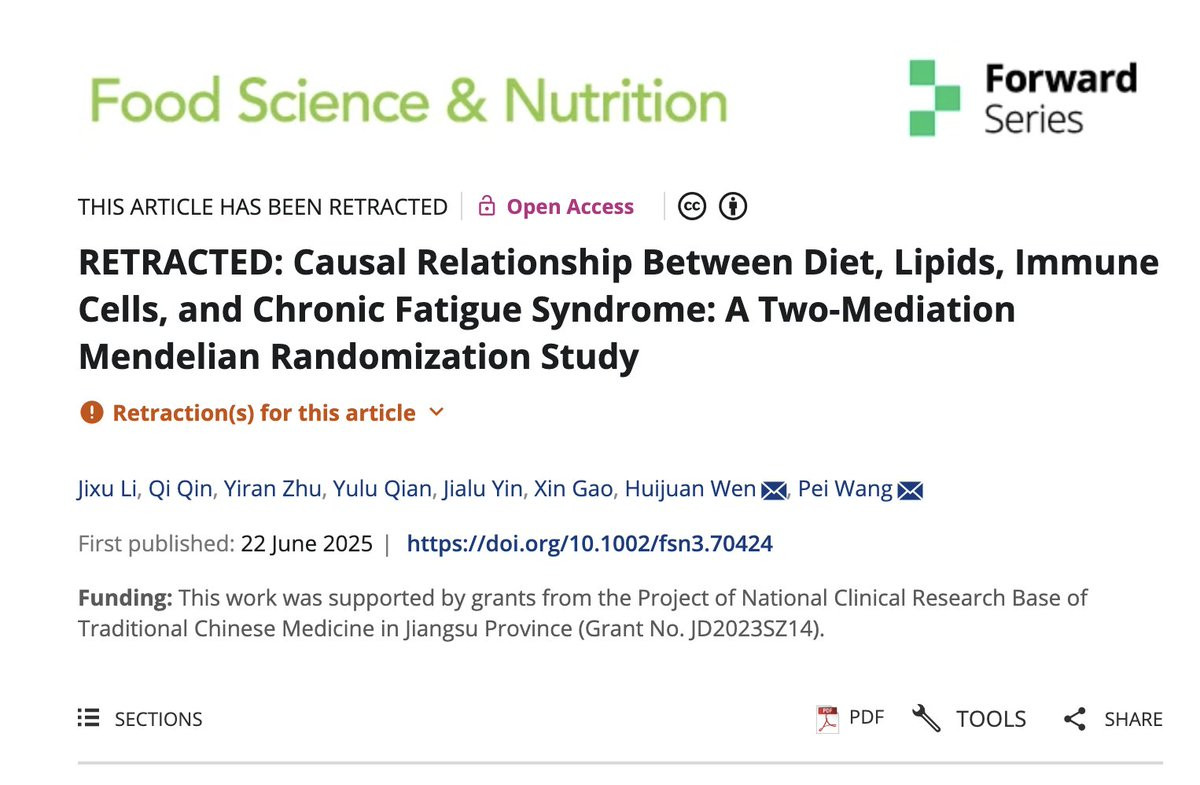
Task: Open the article DOI link
Action: (590, 544)
